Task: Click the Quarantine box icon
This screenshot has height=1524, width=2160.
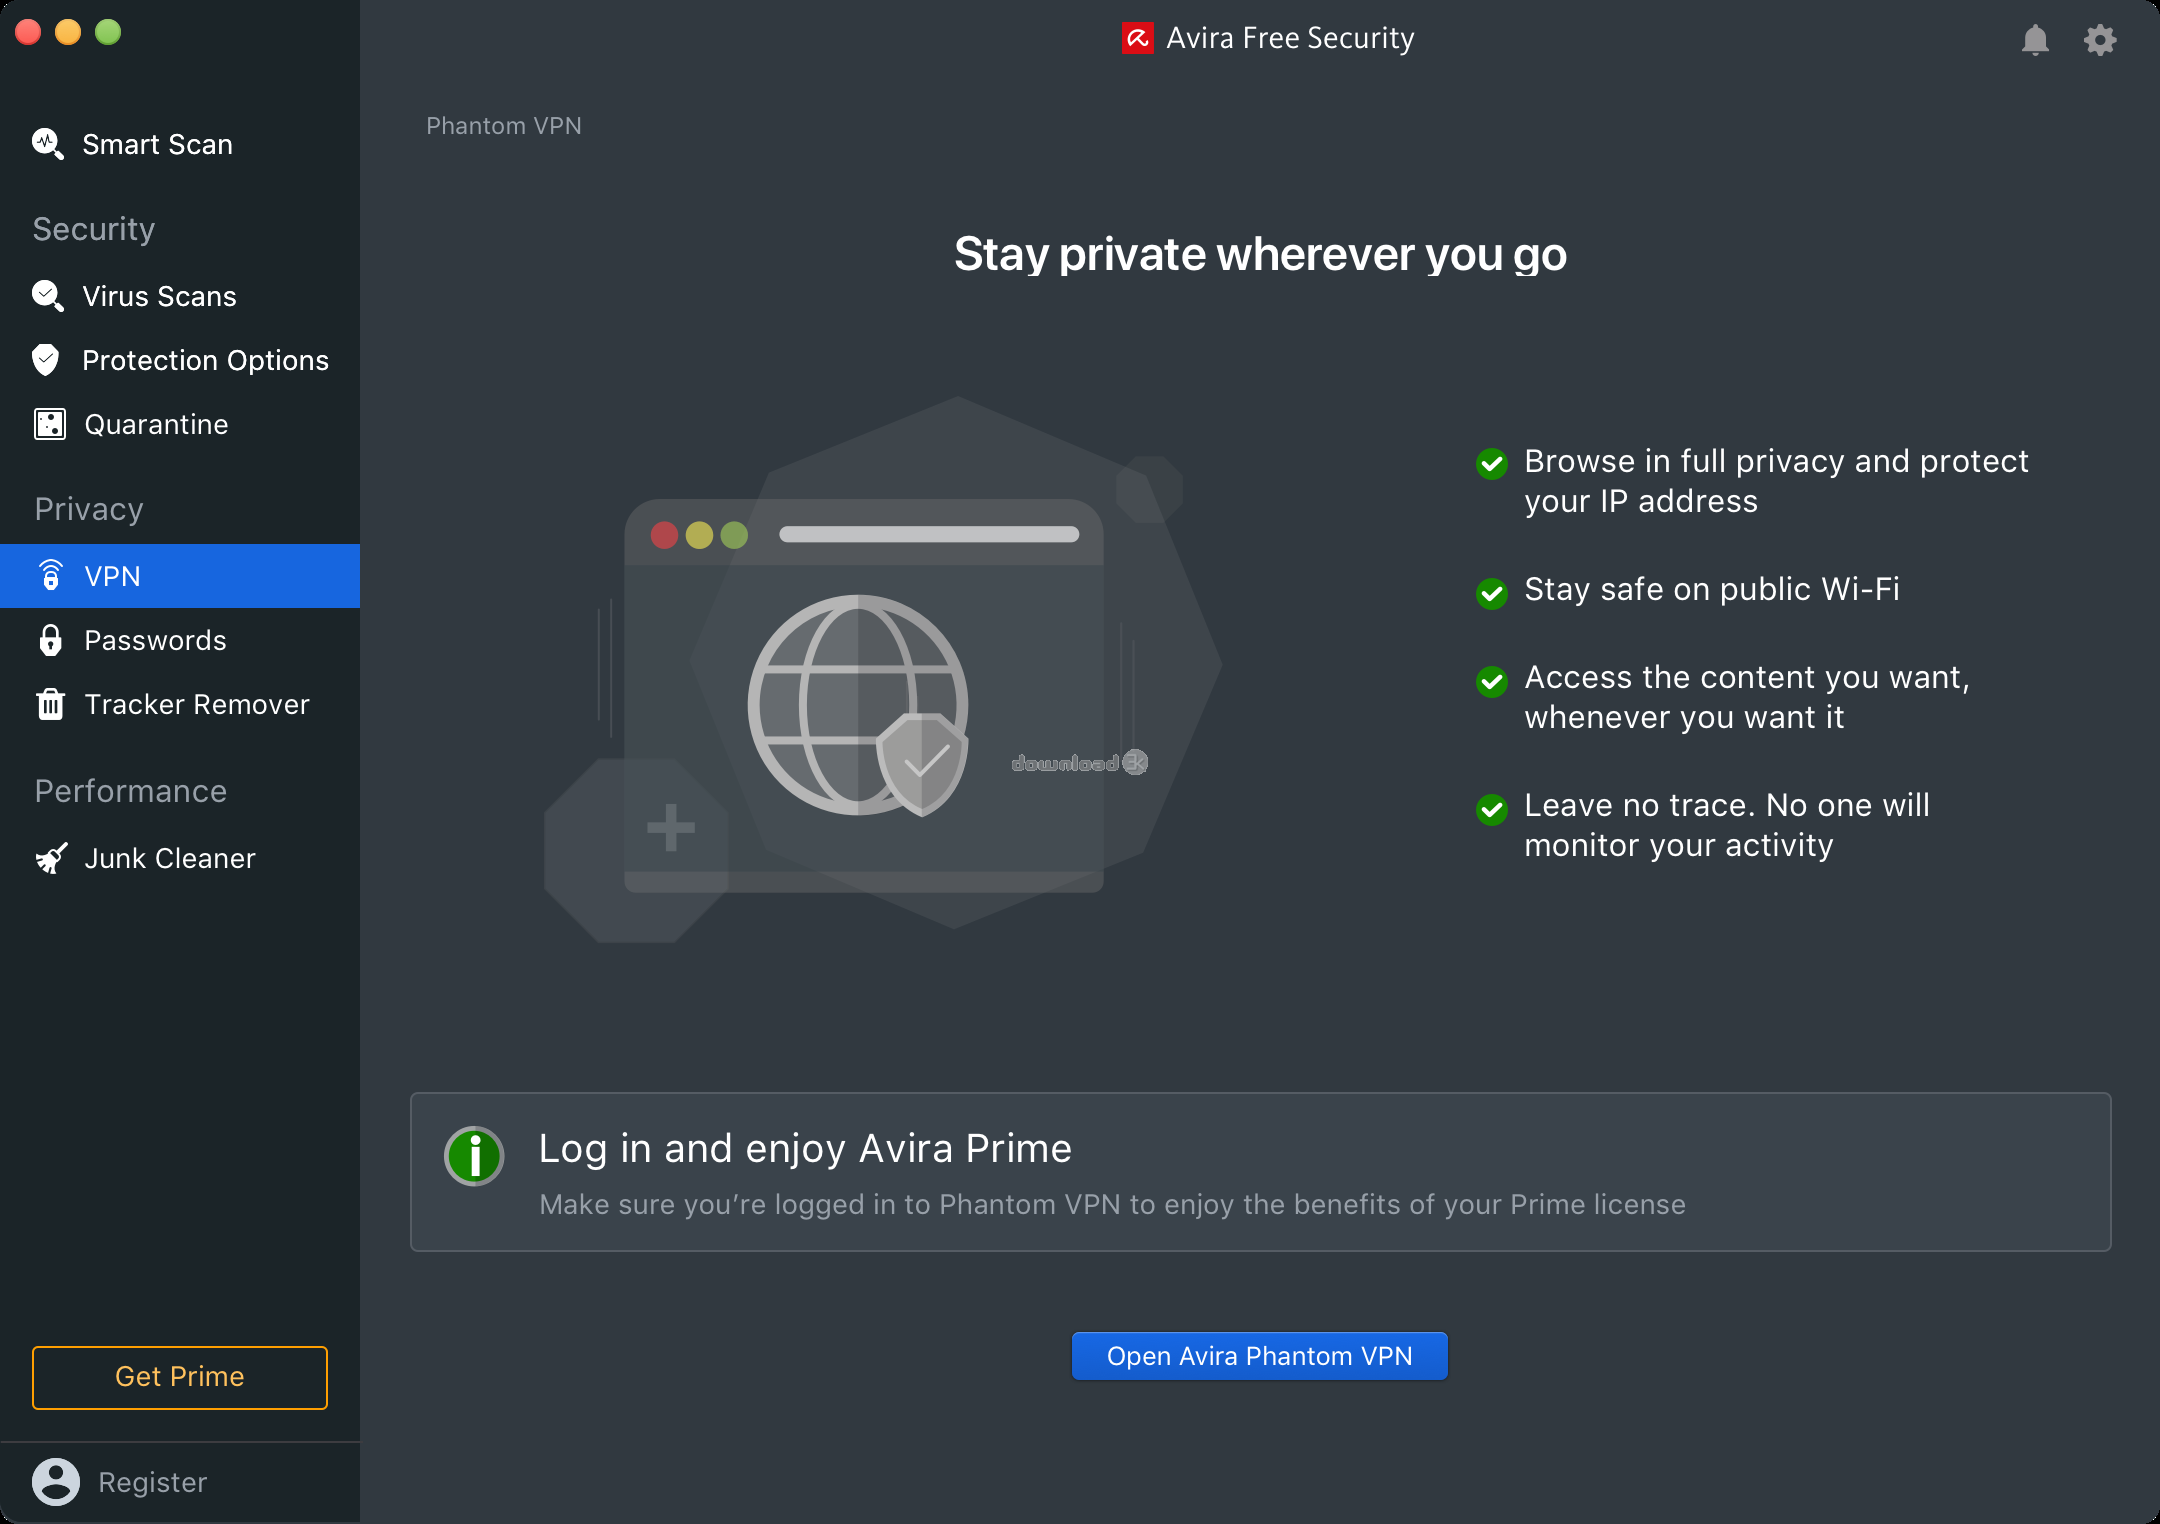Action: coord(50,424)
